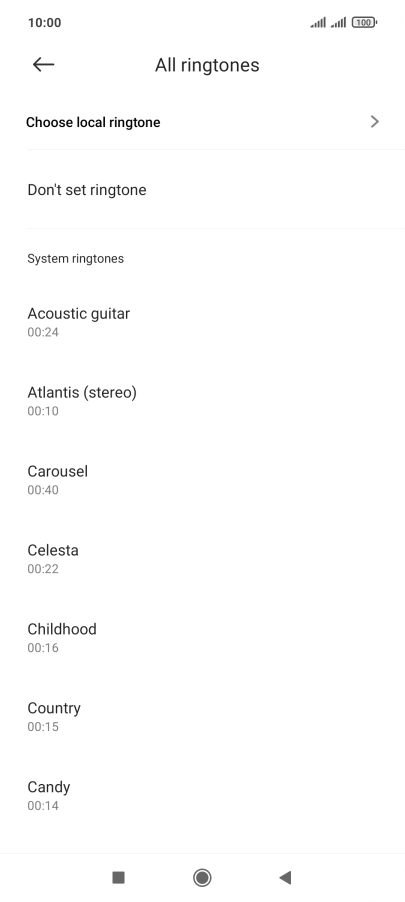Pick the Carousel ringtone
The image size is (405, 902).
click(202, 479)
